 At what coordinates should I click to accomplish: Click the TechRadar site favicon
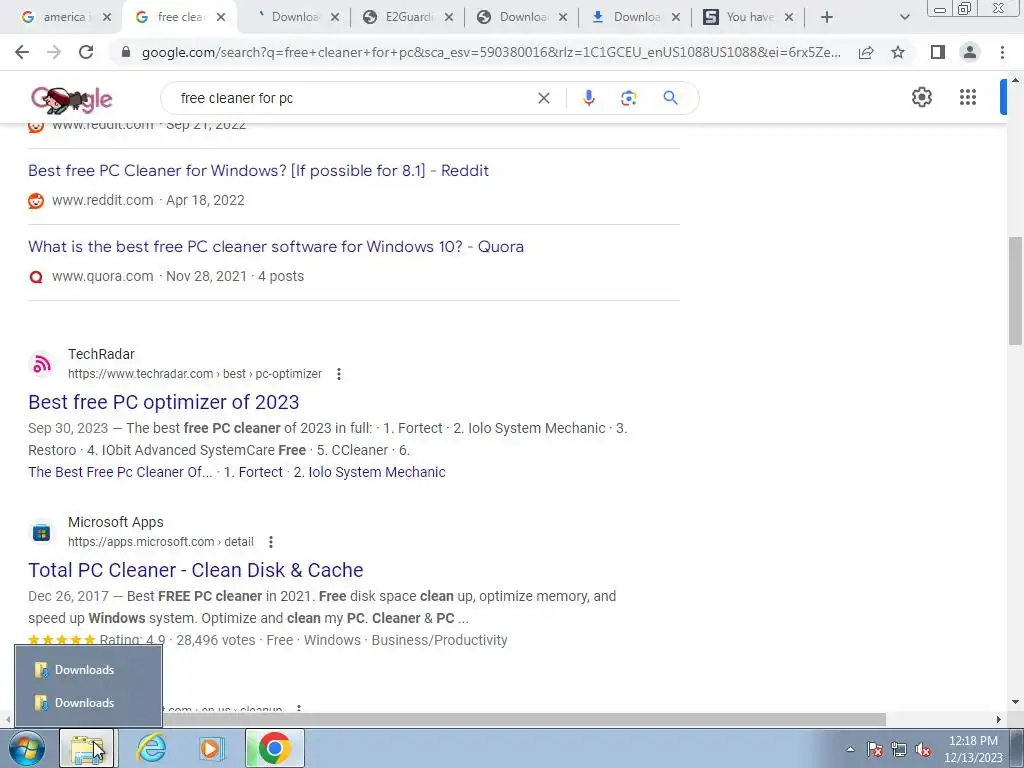(x=42, y=364)
